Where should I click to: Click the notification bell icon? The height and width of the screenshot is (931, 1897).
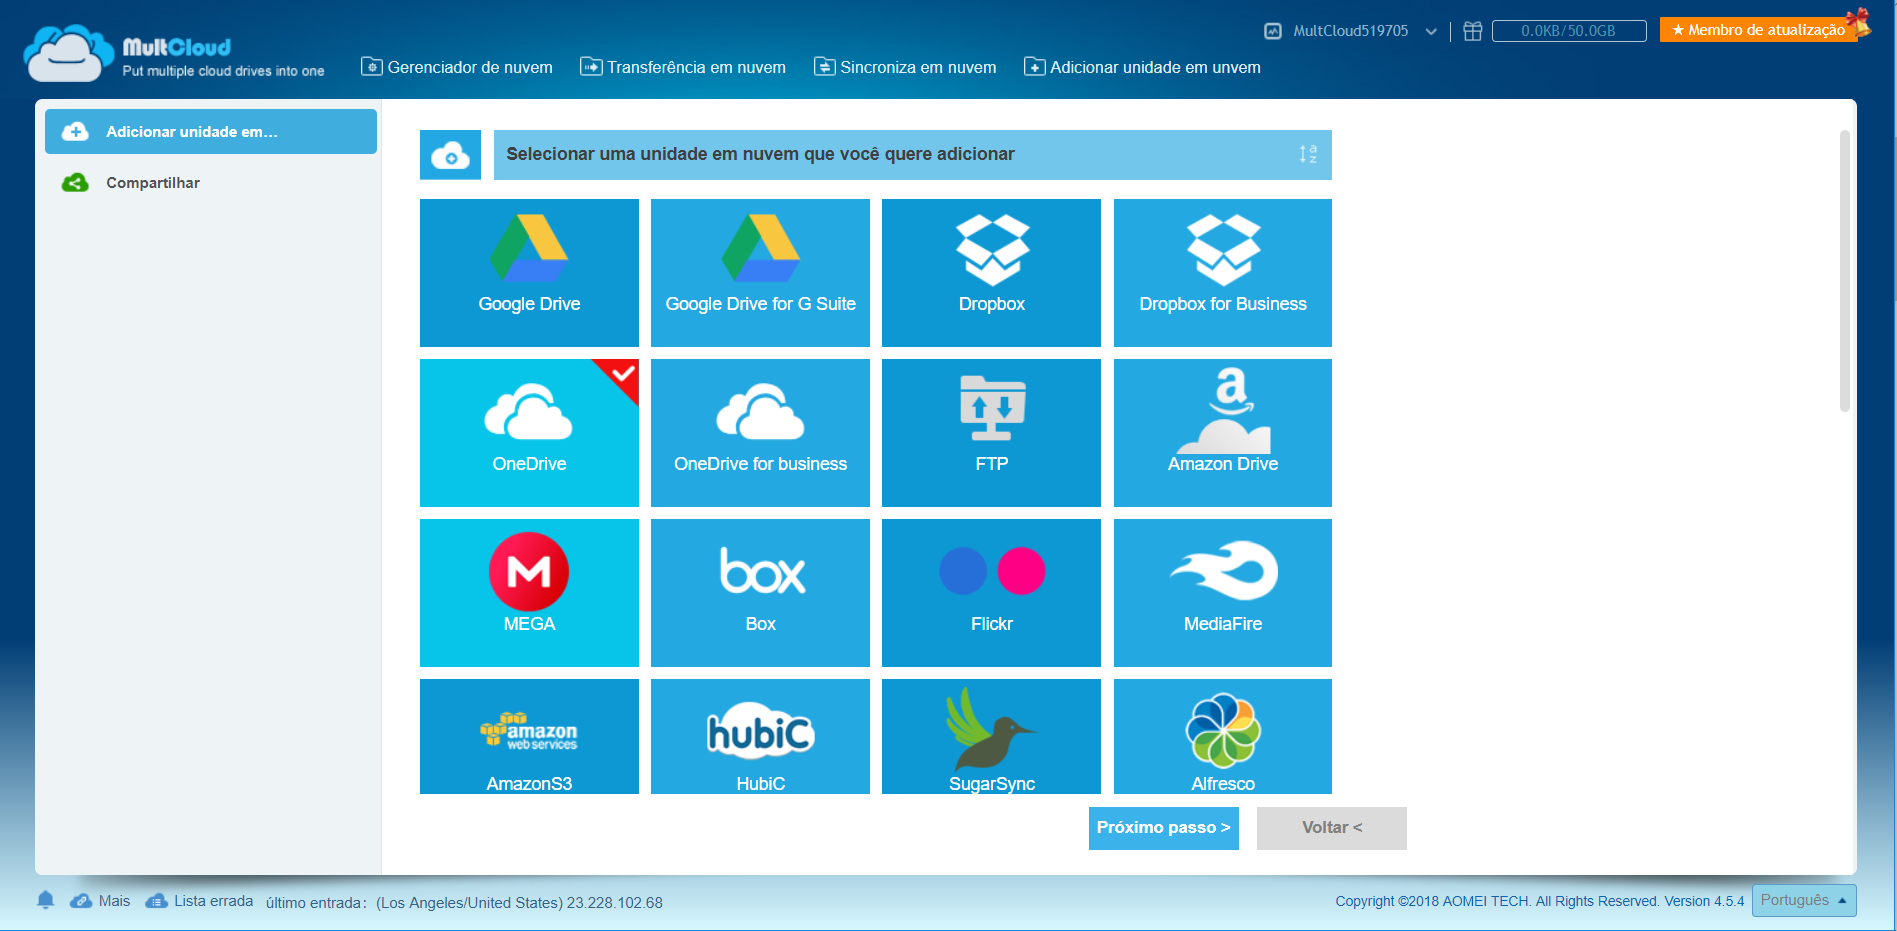click(45, 900)
